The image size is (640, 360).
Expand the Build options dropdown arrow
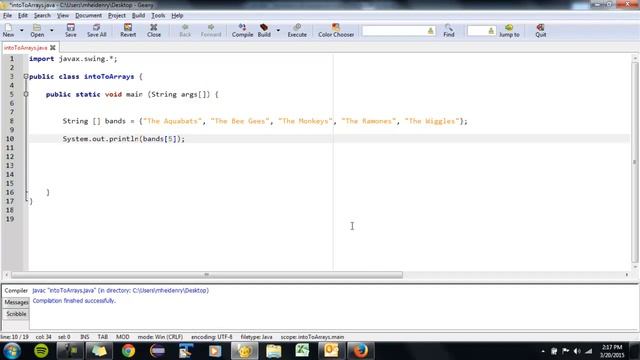pyautogui.click(x=278, y=31)
